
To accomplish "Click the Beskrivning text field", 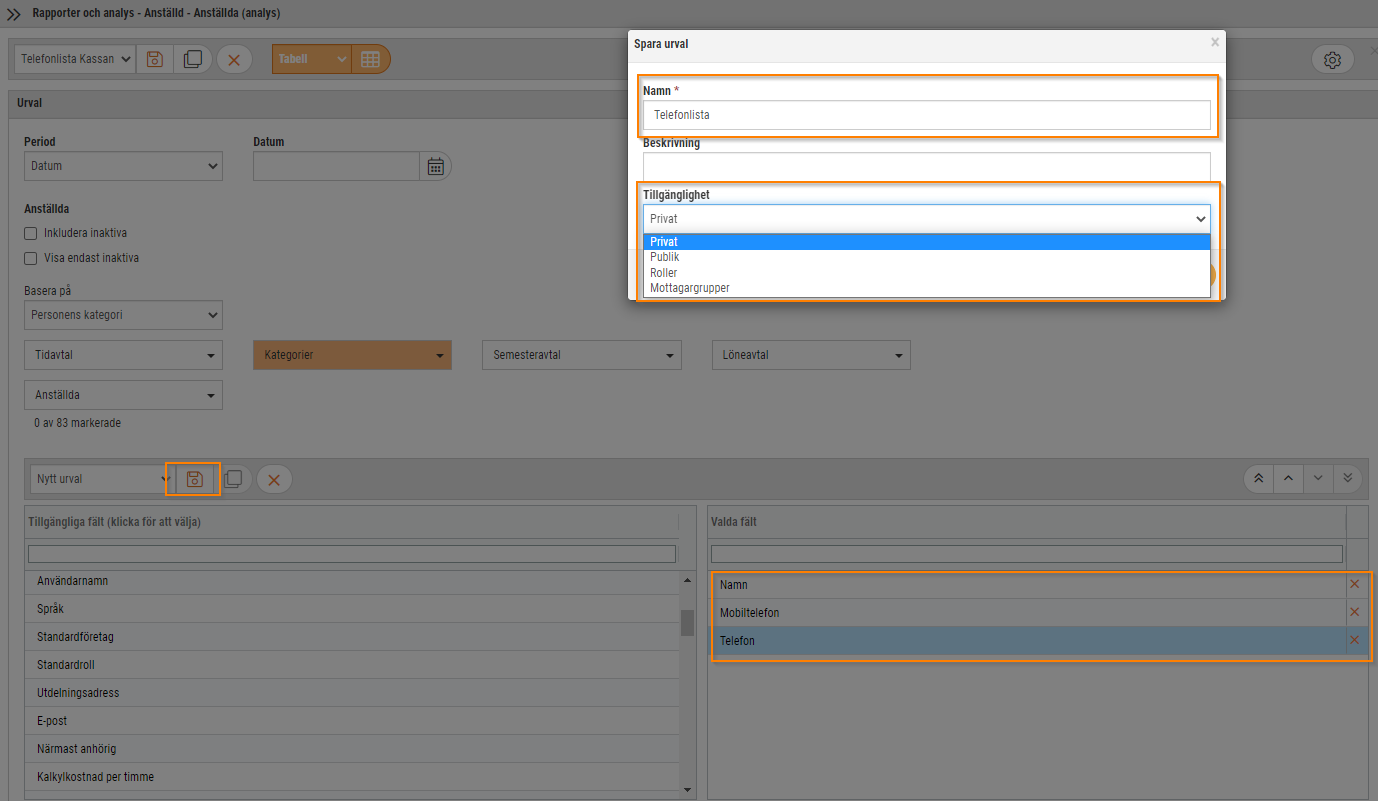I will [926, 166].
